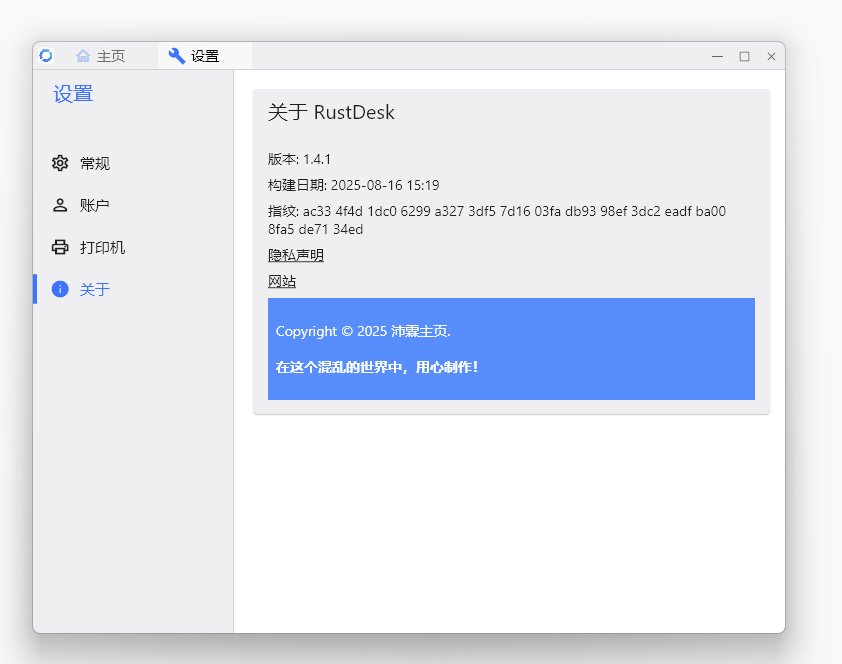Image resolution: width=842 pixels, height=664 pixels.
Task: Minimize the RustDesk window
Action: pyautogui.click(x=717, y=56)
